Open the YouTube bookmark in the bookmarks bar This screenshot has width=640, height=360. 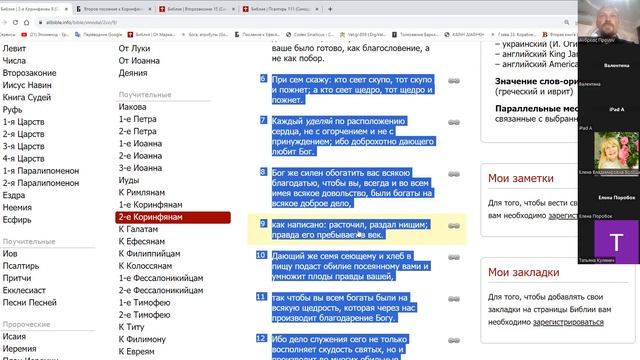point(46,35)
